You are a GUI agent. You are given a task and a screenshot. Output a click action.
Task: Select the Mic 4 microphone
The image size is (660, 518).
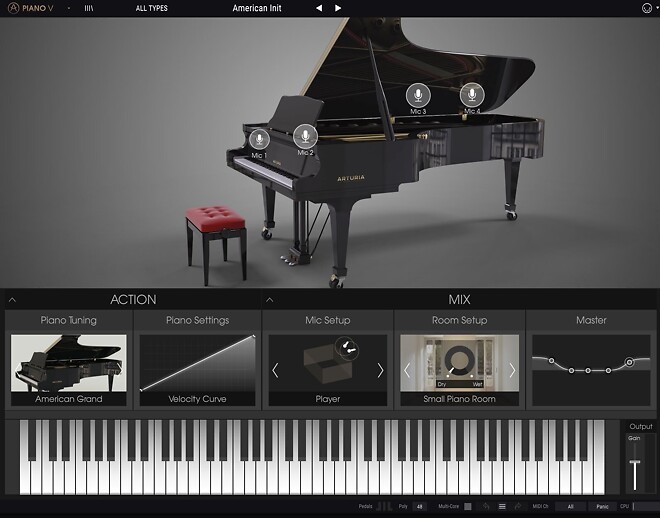tap(472, 95)
